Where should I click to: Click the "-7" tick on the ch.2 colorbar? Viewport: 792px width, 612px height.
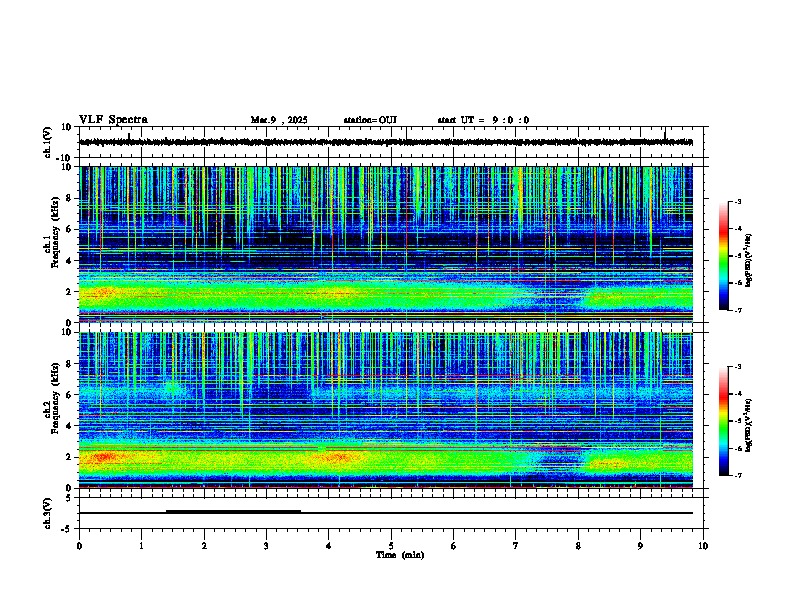[738, 475]
